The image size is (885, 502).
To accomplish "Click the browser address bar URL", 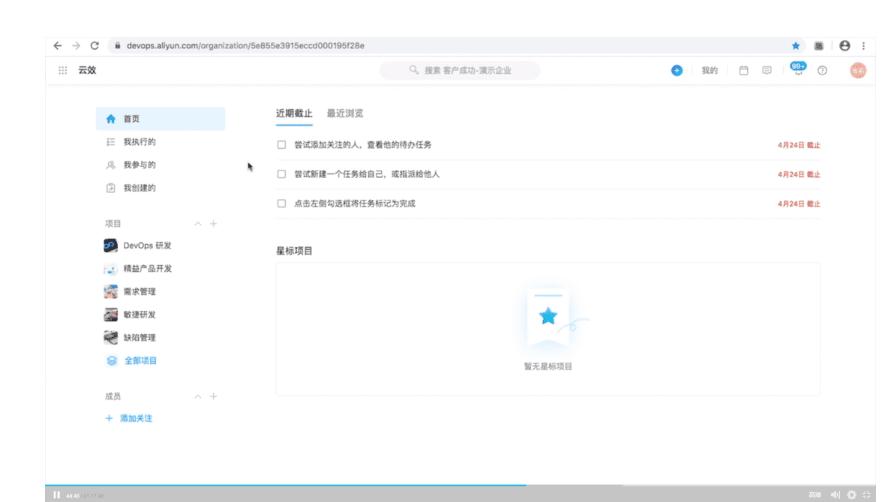I will (x=246, y=46).
